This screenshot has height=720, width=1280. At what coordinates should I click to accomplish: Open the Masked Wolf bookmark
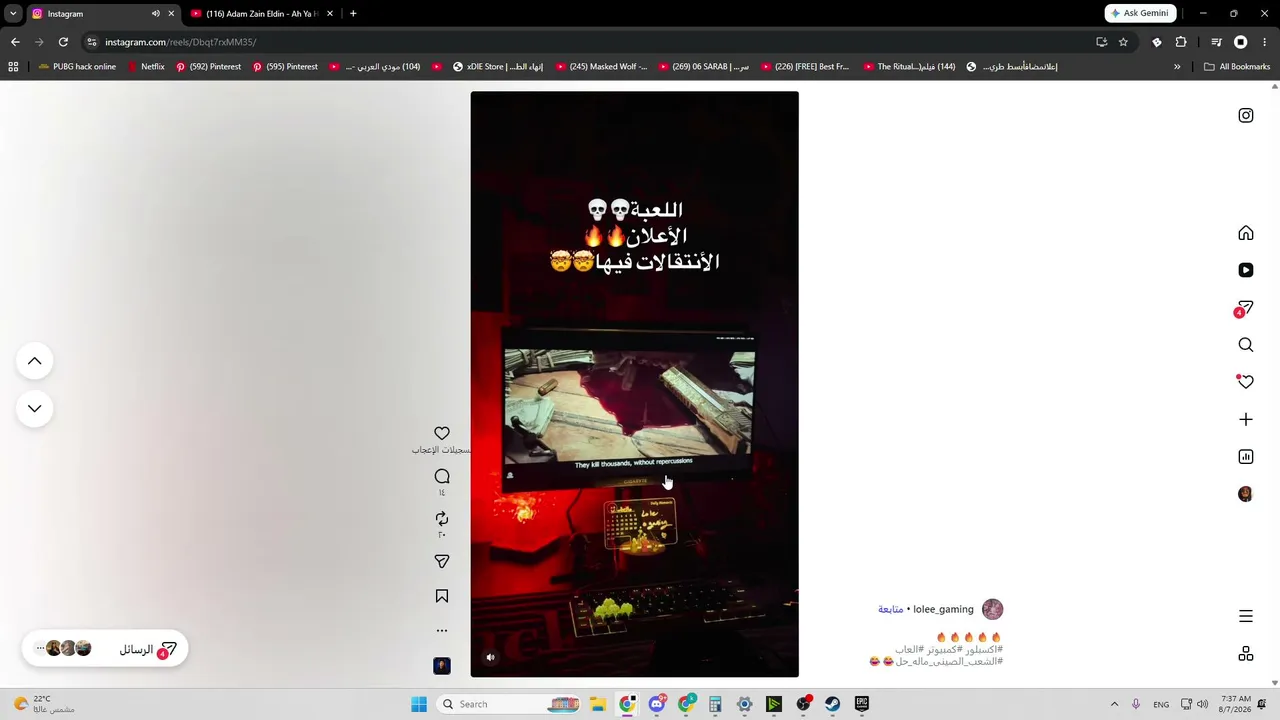tap(601, 67)
